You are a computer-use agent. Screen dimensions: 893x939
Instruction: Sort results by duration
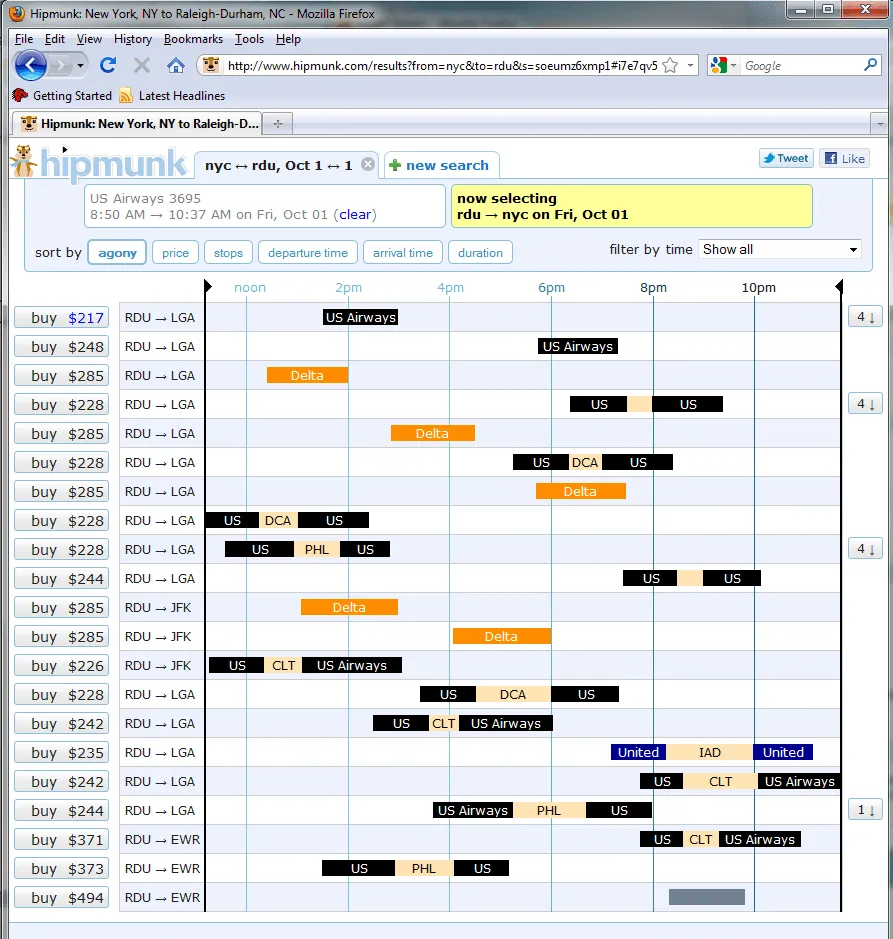point(480,253)
